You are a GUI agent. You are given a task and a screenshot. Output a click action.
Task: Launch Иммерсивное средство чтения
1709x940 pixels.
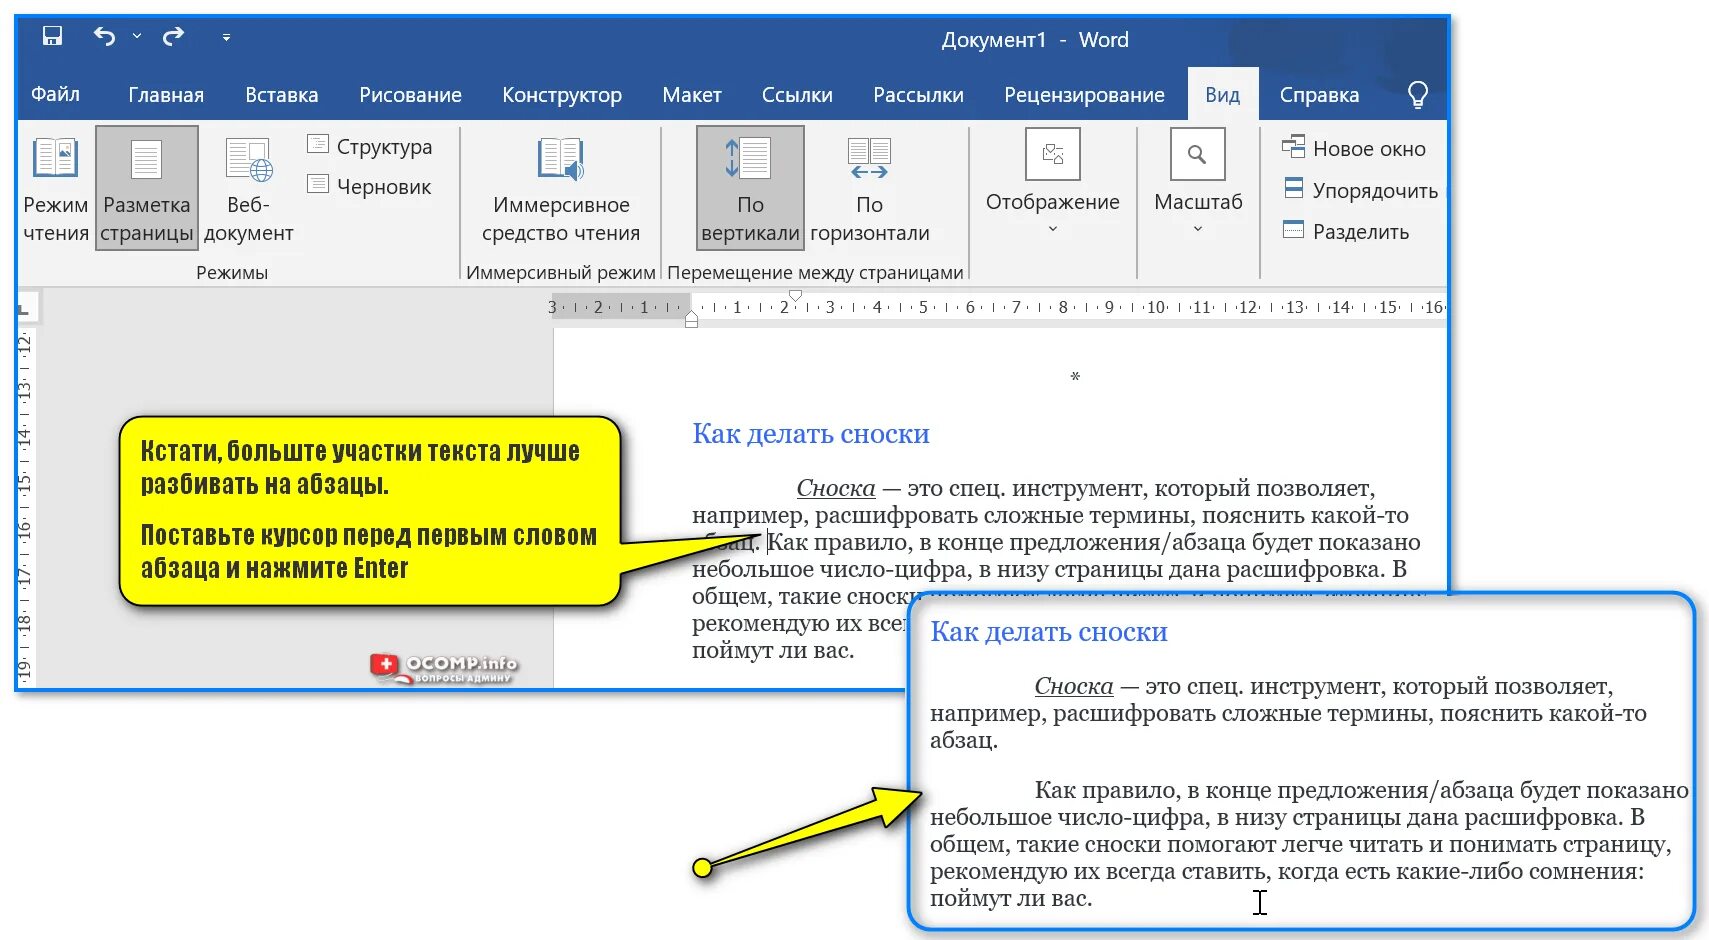point(561,188)
